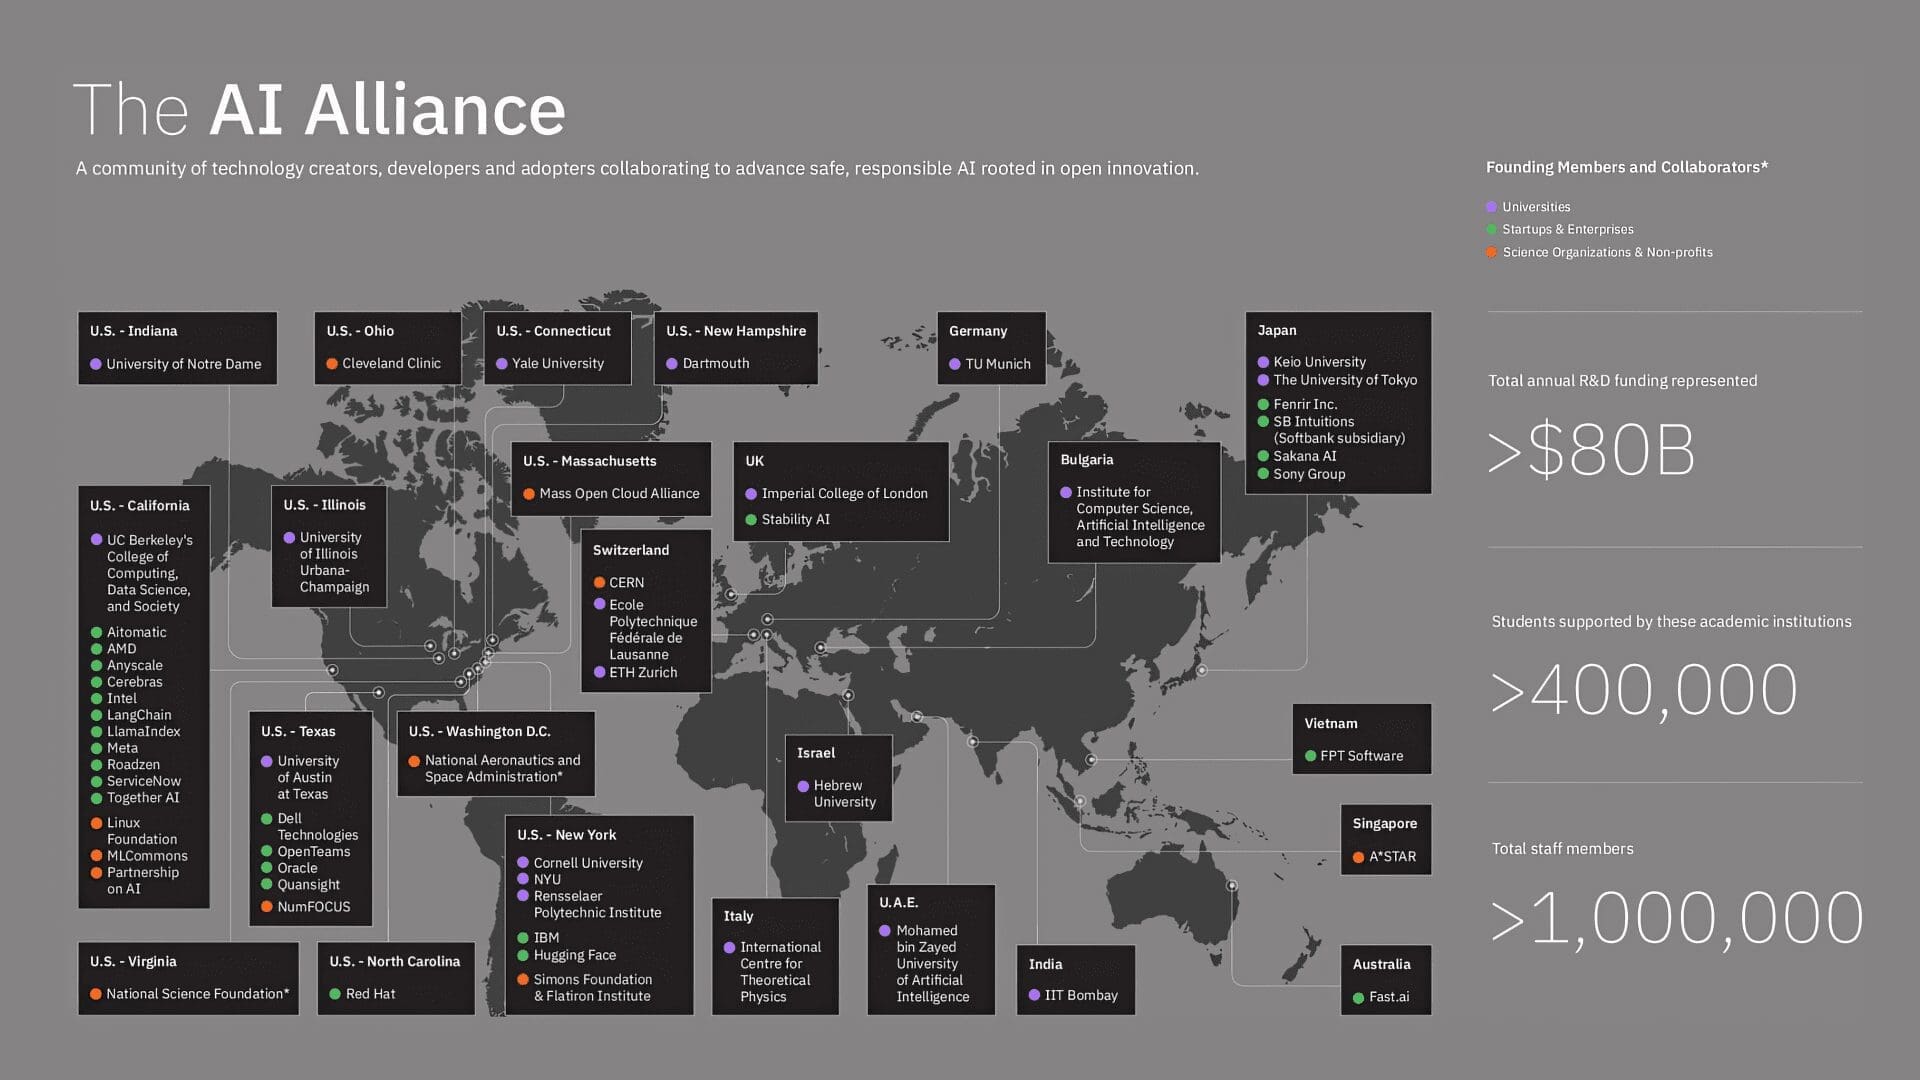Select "Hugging Face" entry

pos(575,955)
